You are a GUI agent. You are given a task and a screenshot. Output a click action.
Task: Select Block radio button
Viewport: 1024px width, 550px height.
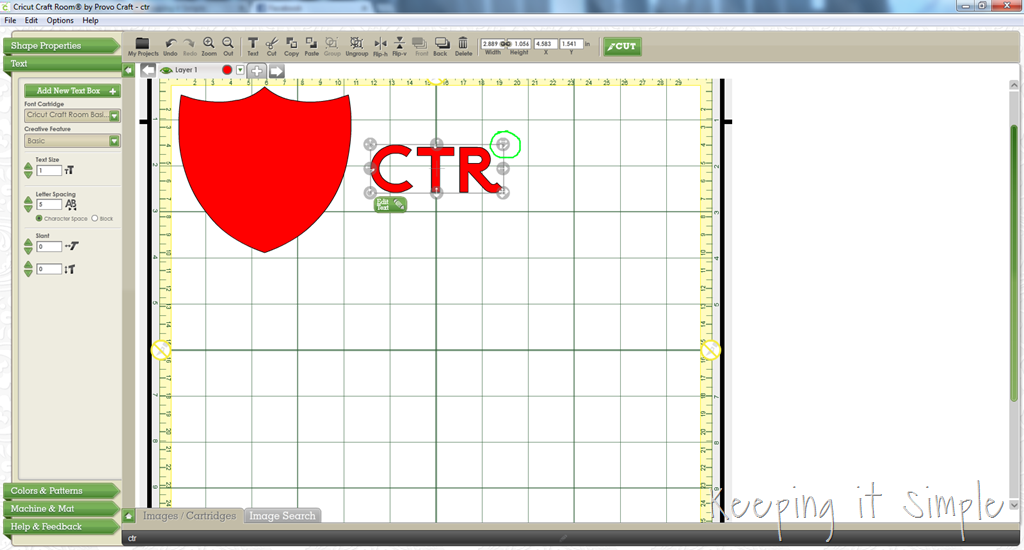[x=95, y=218]
